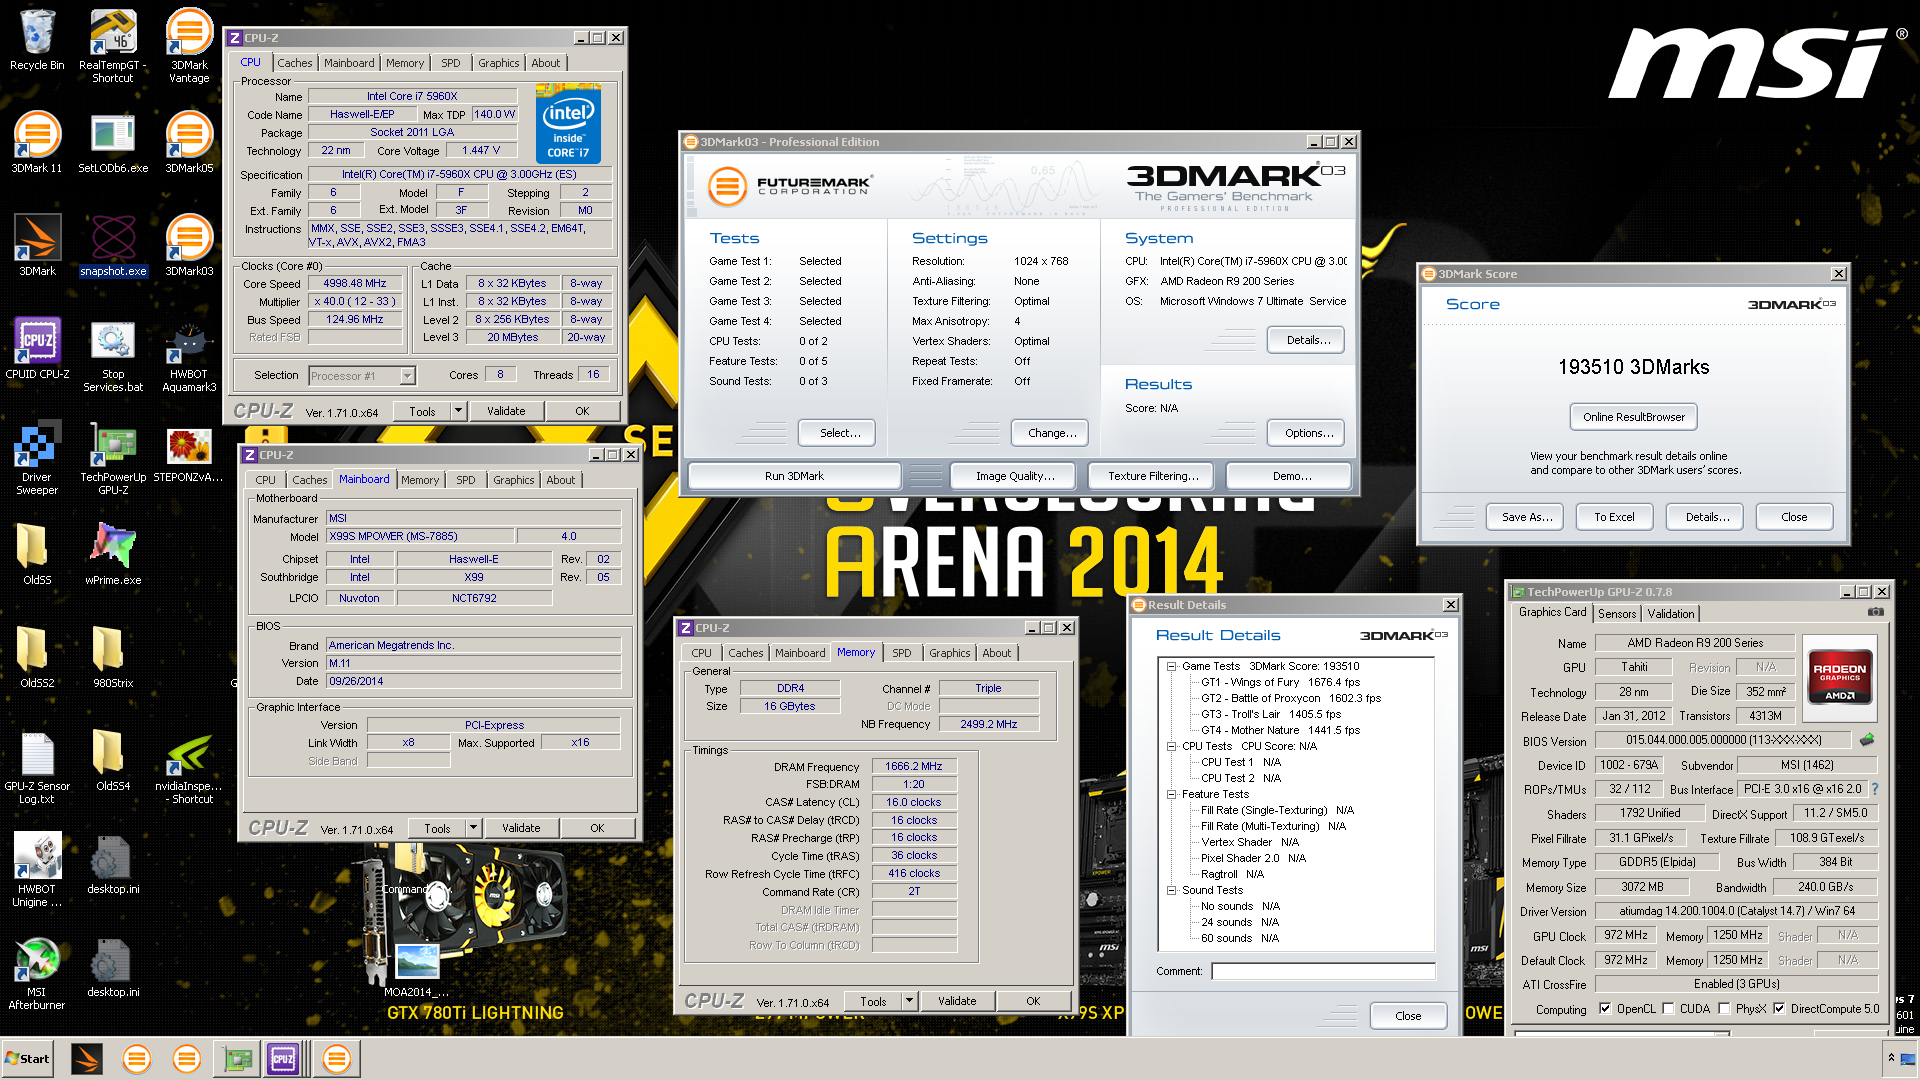This screenshot has width=1920, height=1080.
Task: Select the 3DMark 11 desktop icon
Action: pos(37,142)
